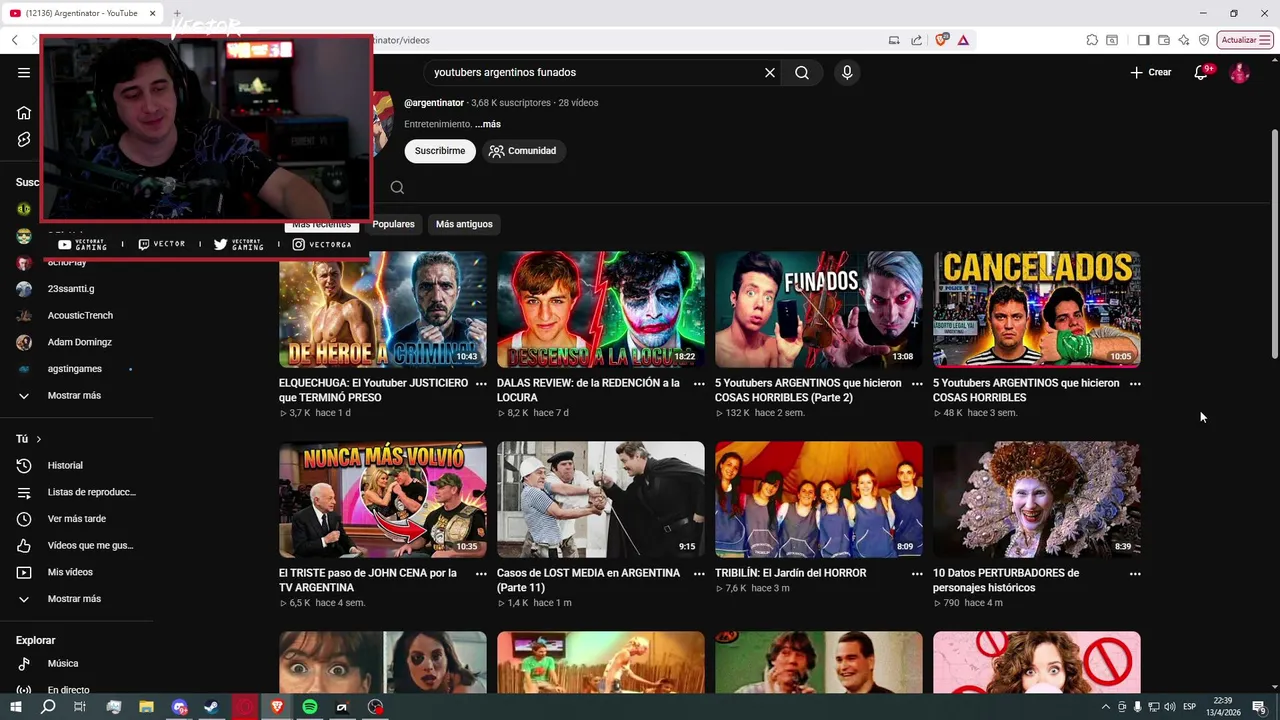Open browser extensions puzzle icon
This screenshot has width=1280, height=720.
(1092, 40)
